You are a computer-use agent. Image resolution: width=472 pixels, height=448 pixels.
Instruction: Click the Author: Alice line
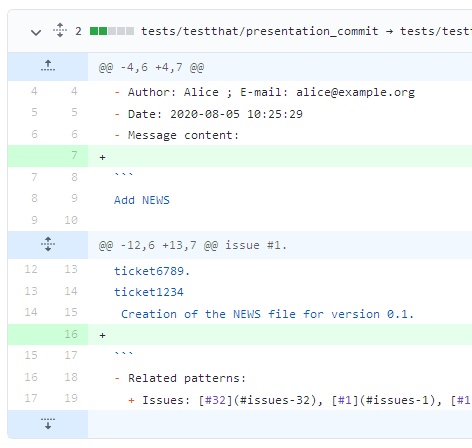pyautogui.click(x=265, y=92)
